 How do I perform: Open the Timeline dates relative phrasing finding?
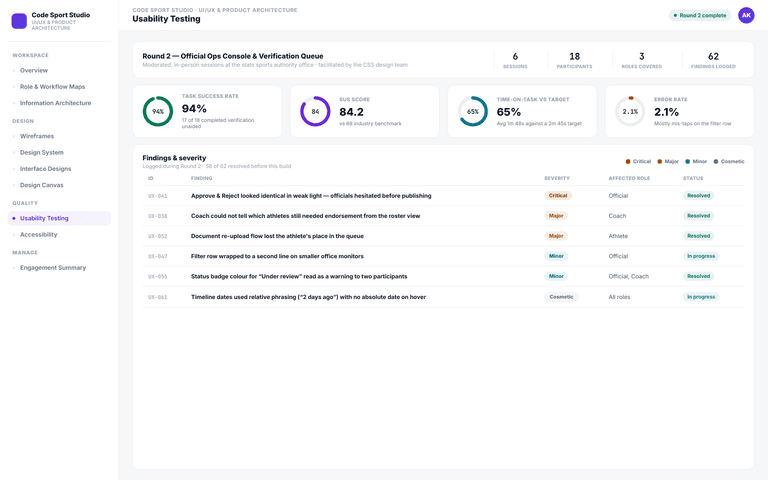click(x=309, y=297)
